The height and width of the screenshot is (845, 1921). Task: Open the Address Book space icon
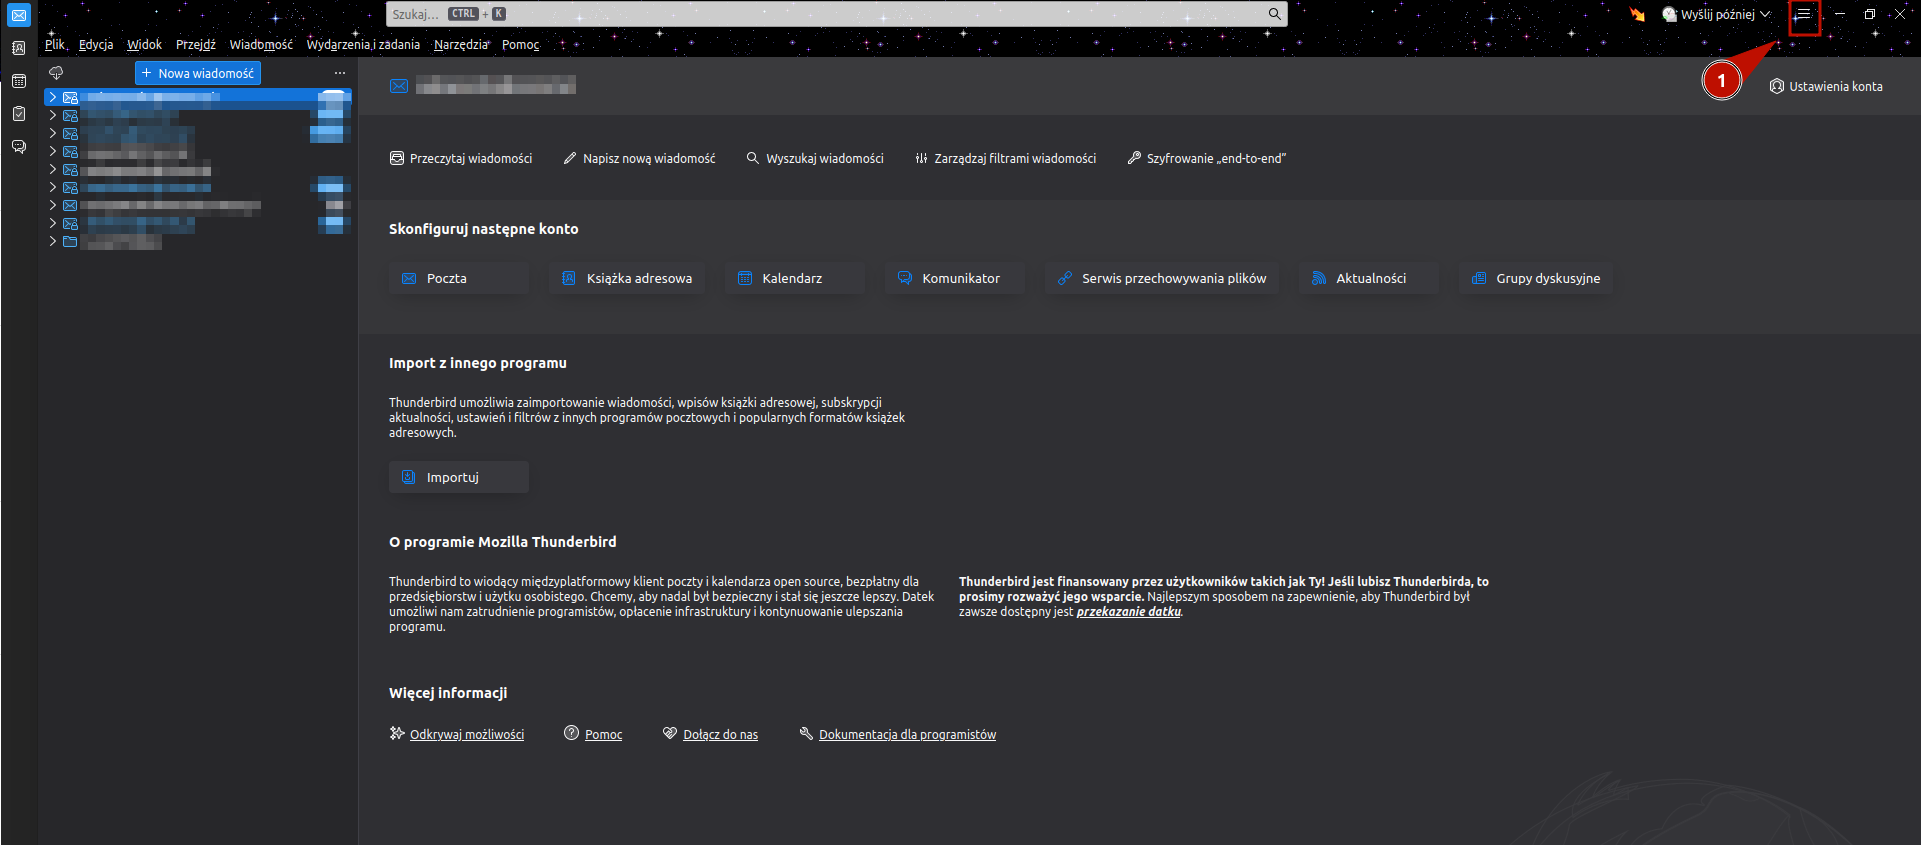[19, 48]
